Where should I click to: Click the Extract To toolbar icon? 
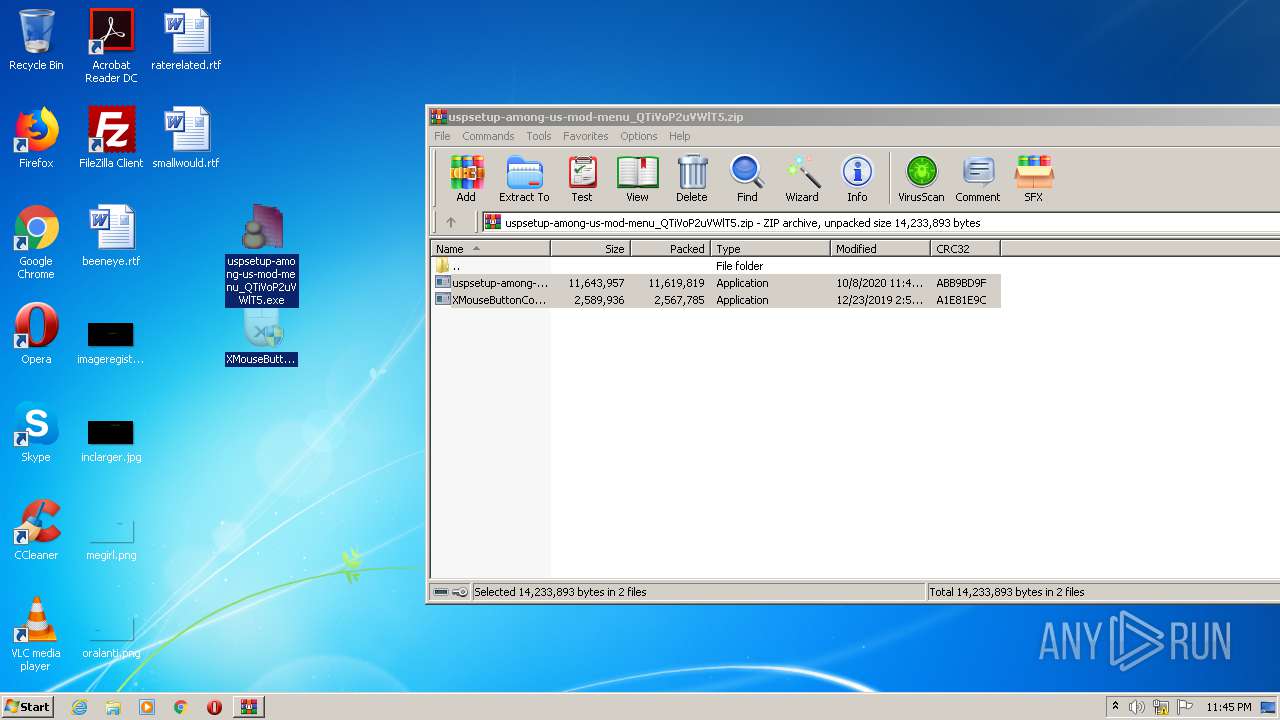[x=524, y=179]
